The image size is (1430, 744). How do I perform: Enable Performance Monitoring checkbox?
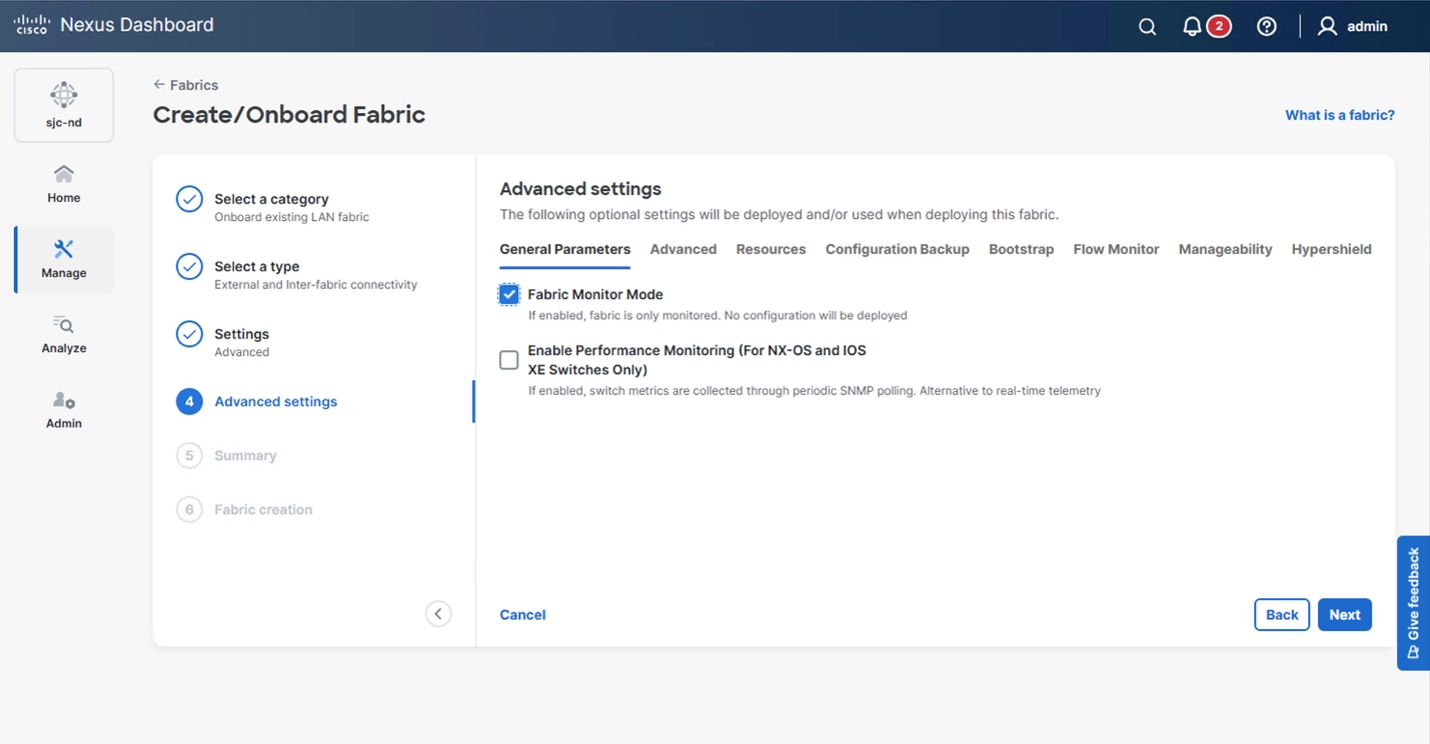(509, 360)
